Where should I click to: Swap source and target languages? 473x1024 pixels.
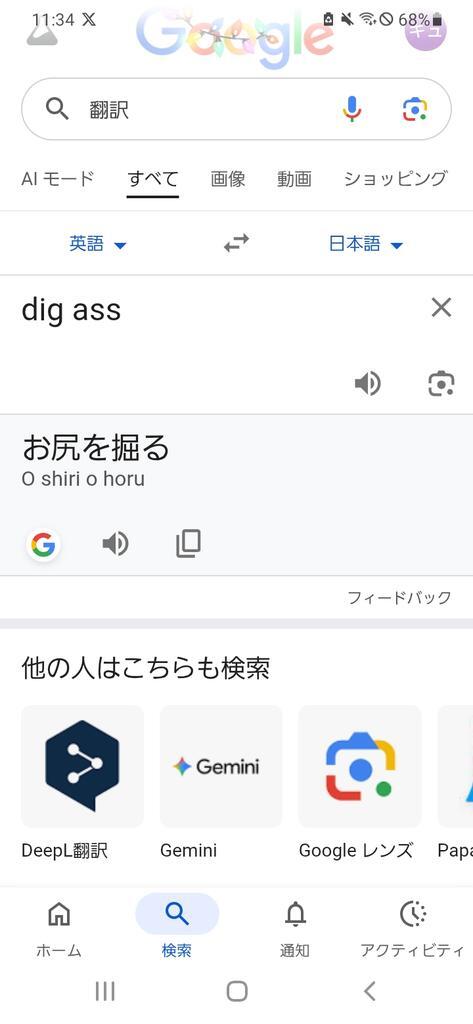(x=236, y=244)
